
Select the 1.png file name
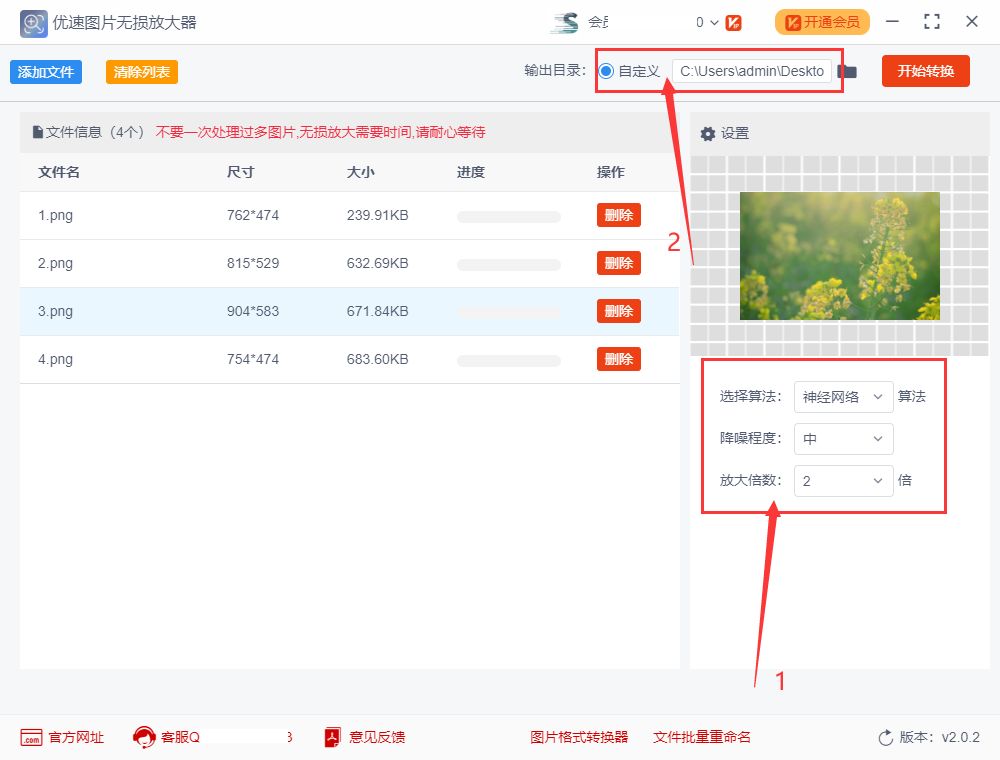(x=55, y=216)
